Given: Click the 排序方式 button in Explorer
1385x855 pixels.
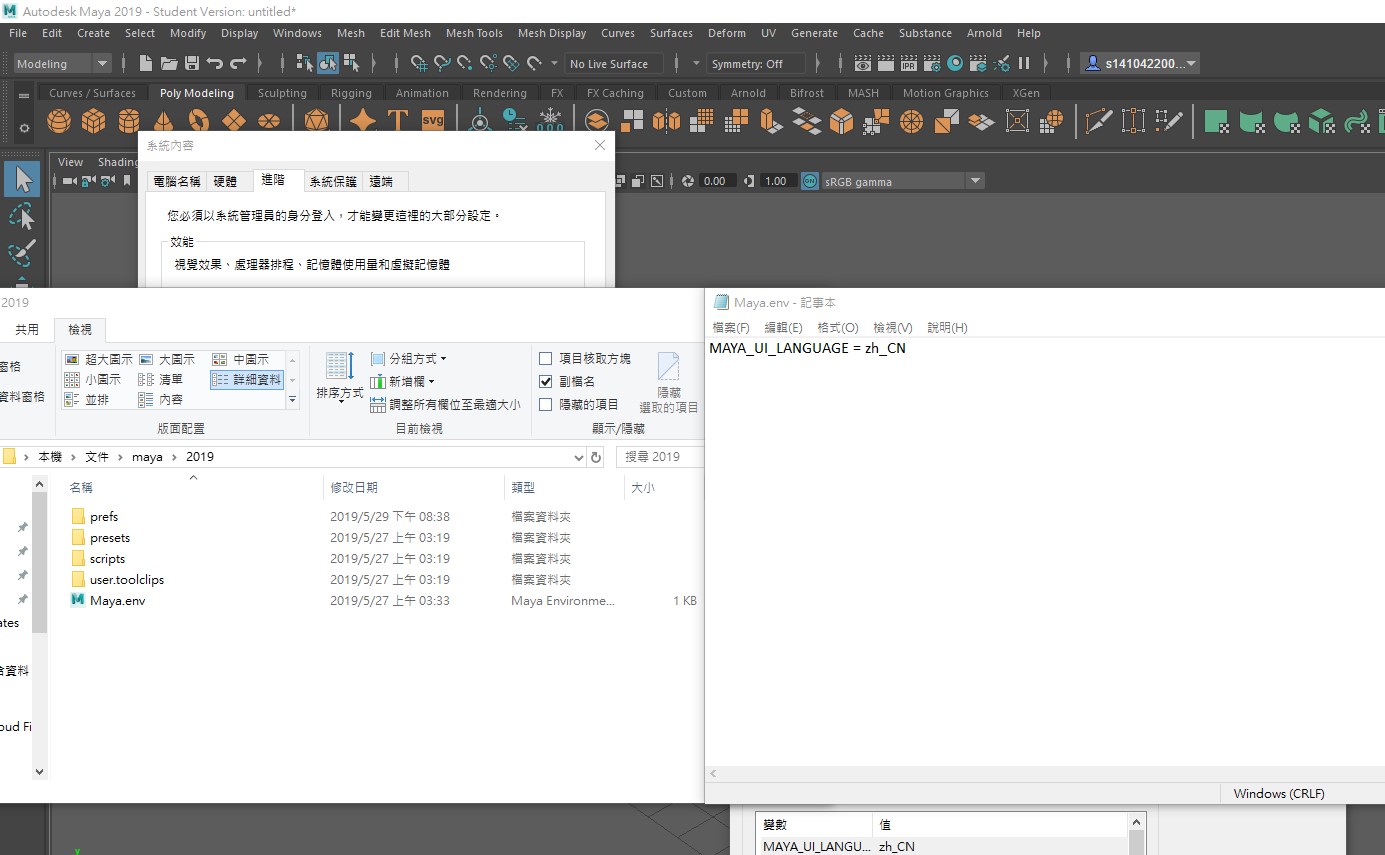Looking at the screenshot, I should click(x=340, y=376).
